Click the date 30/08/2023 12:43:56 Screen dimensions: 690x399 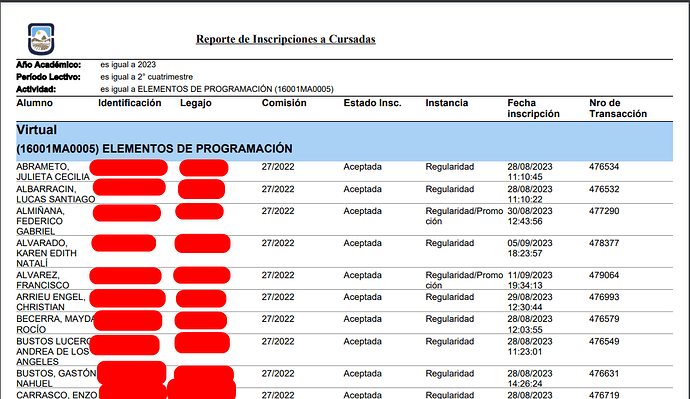pos(530,216)
